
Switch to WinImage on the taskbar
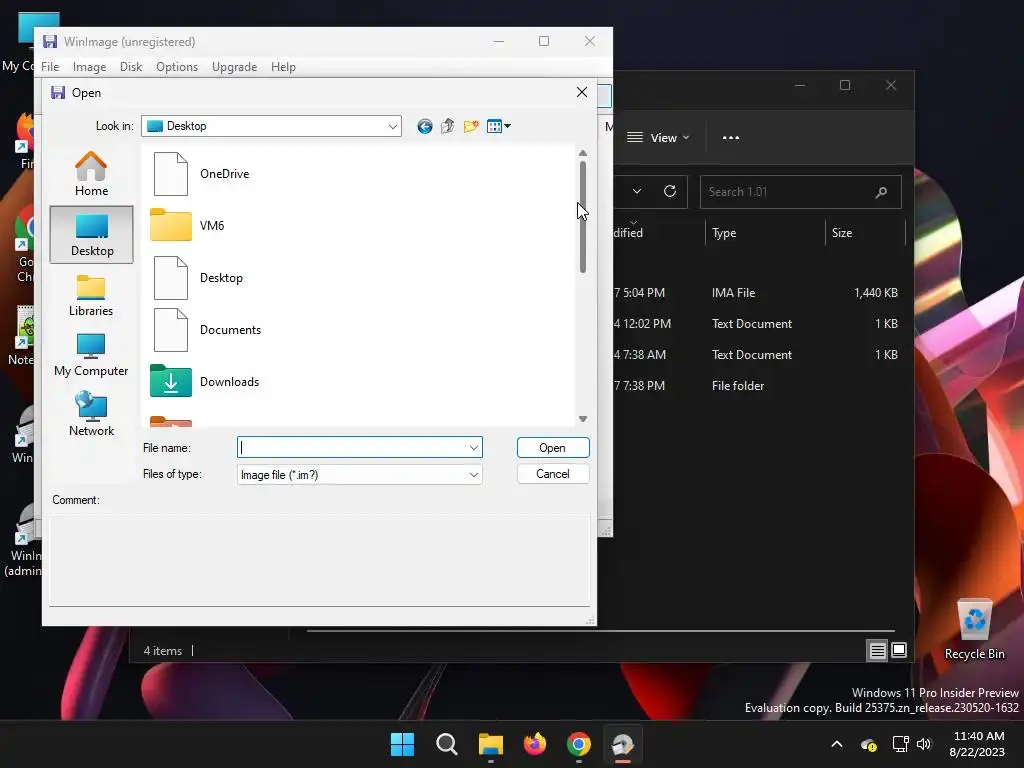click(622, 744)
